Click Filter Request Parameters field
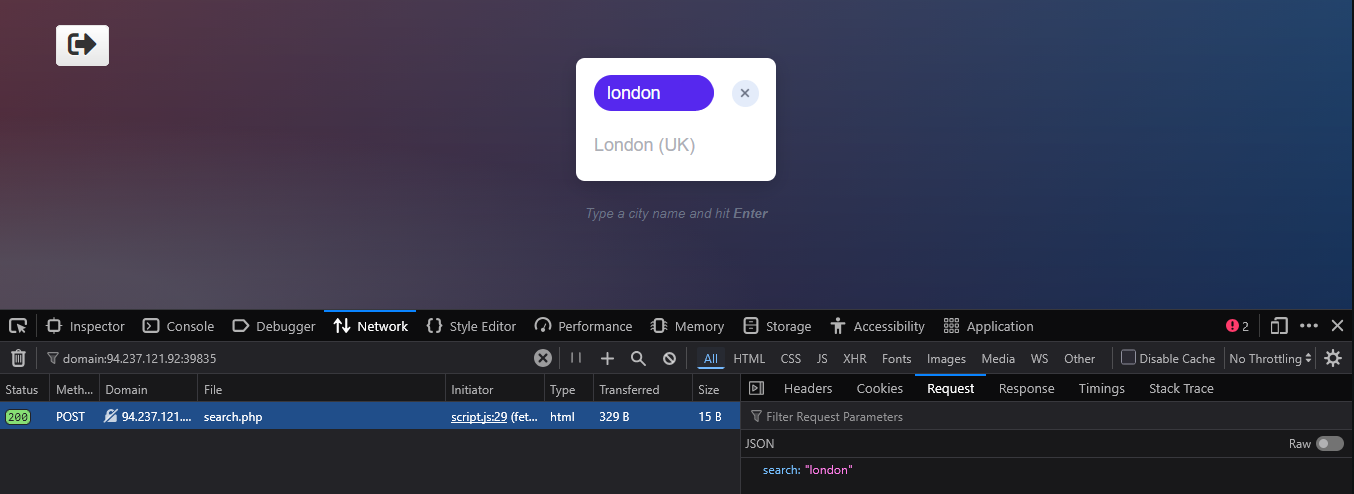1354x494 pixels. 1047,416
